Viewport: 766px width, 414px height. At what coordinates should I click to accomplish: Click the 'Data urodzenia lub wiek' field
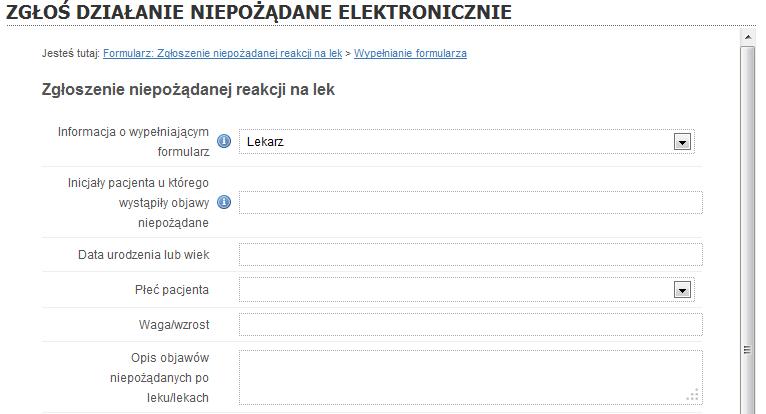[x=471, y=255]
